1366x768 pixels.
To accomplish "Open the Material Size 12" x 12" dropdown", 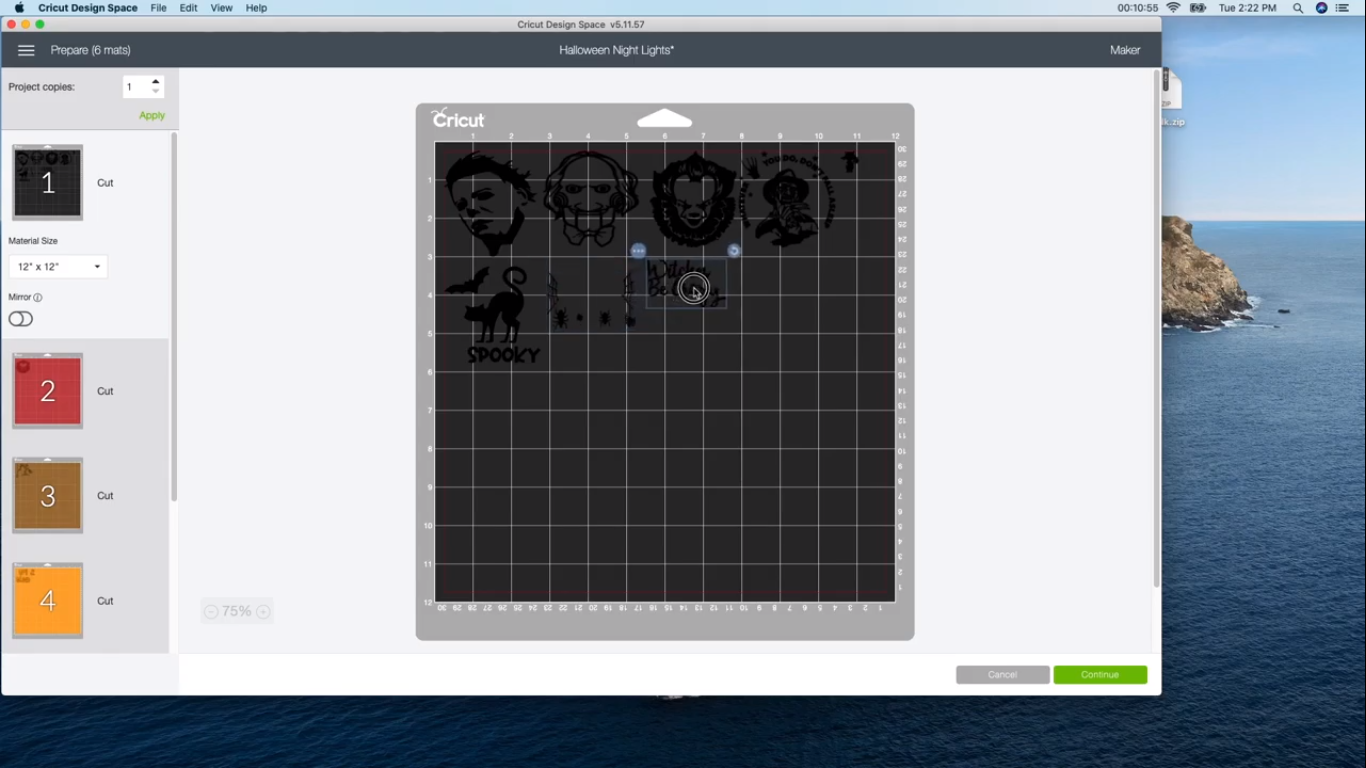I will (x=58, y=267).
